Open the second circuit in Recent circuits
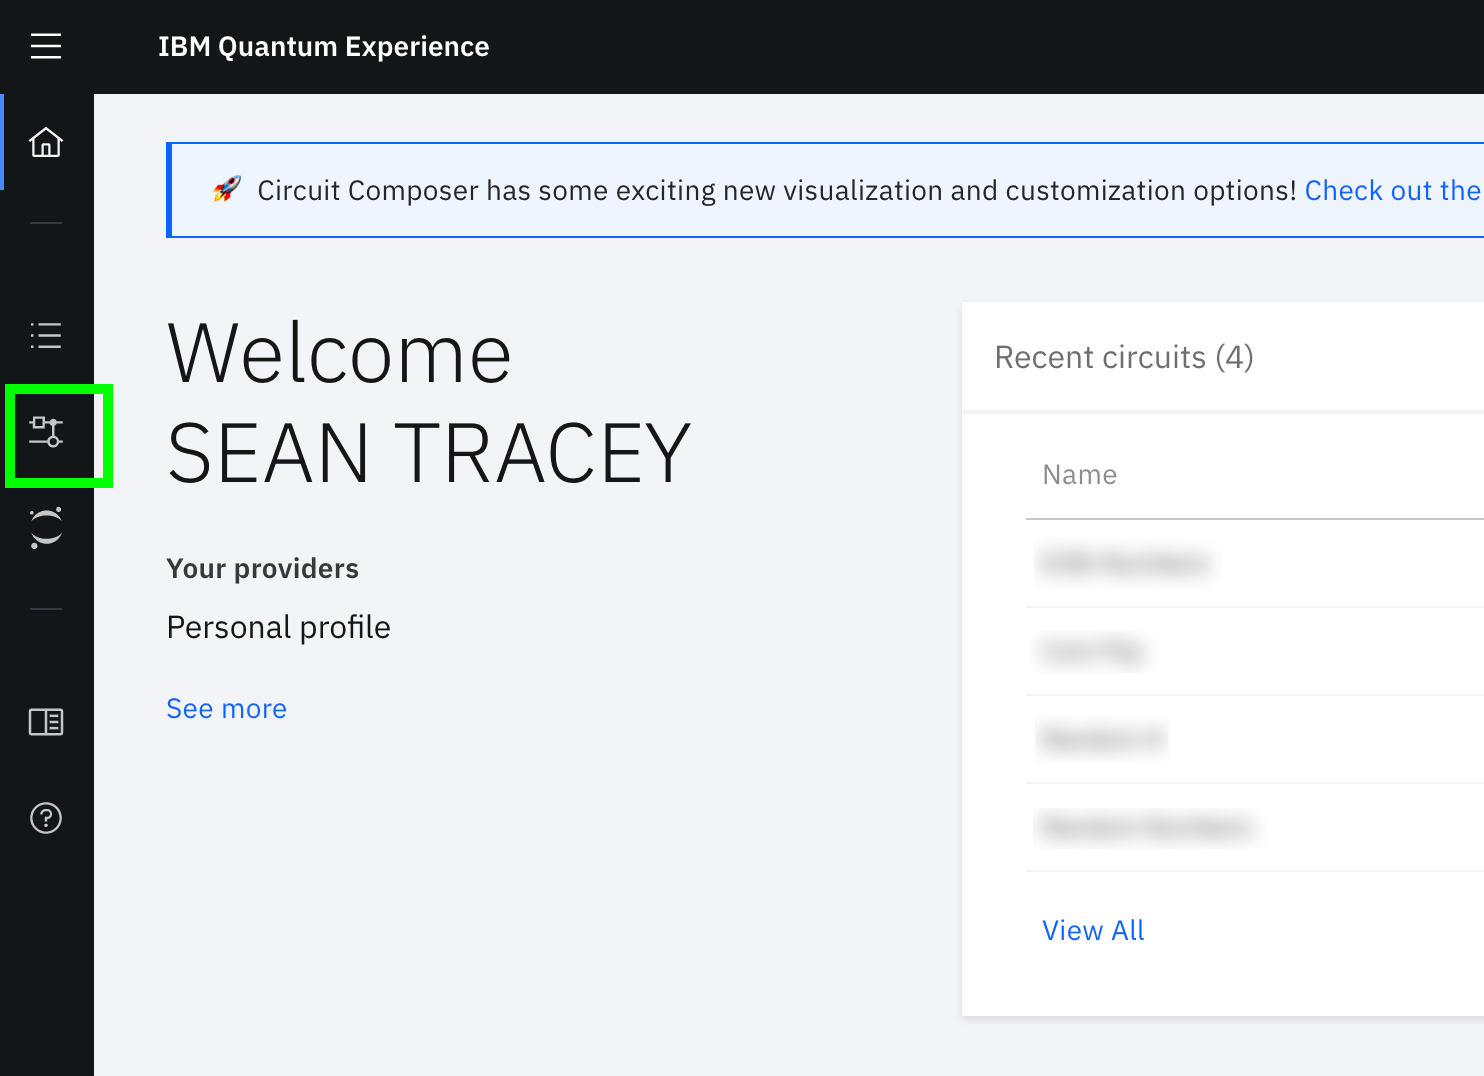 (1093, 652)
